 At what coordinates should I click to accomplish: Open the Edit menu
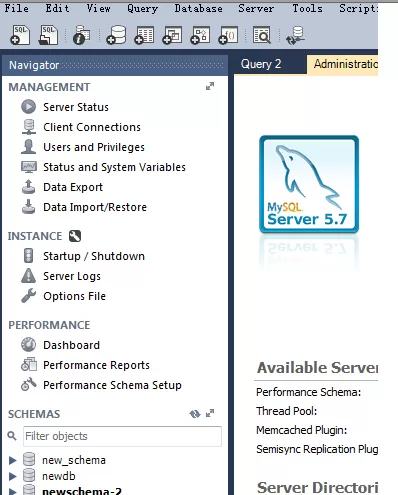(57, 8)
